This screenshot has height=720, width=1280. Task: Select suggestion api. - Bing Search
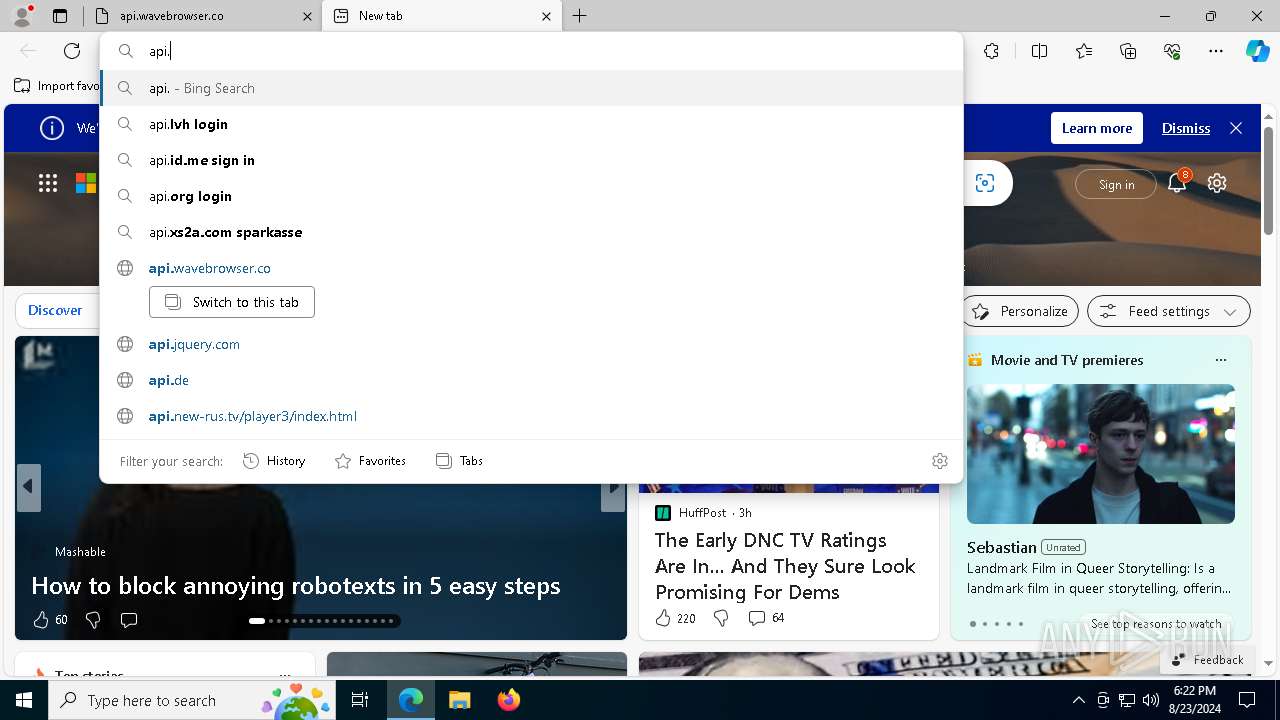531,88
